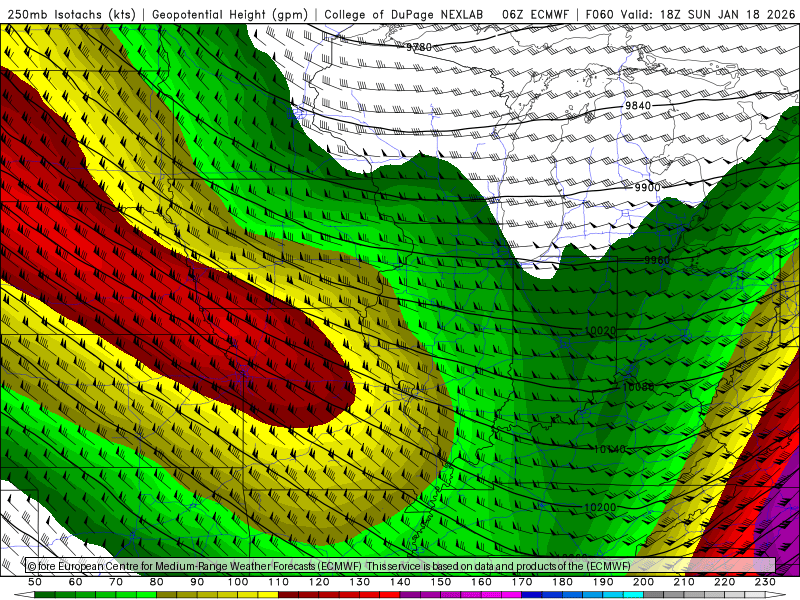Click the 9780 height contour label
The width and height of the screenshot is (800, 600).
click(419, 47)
